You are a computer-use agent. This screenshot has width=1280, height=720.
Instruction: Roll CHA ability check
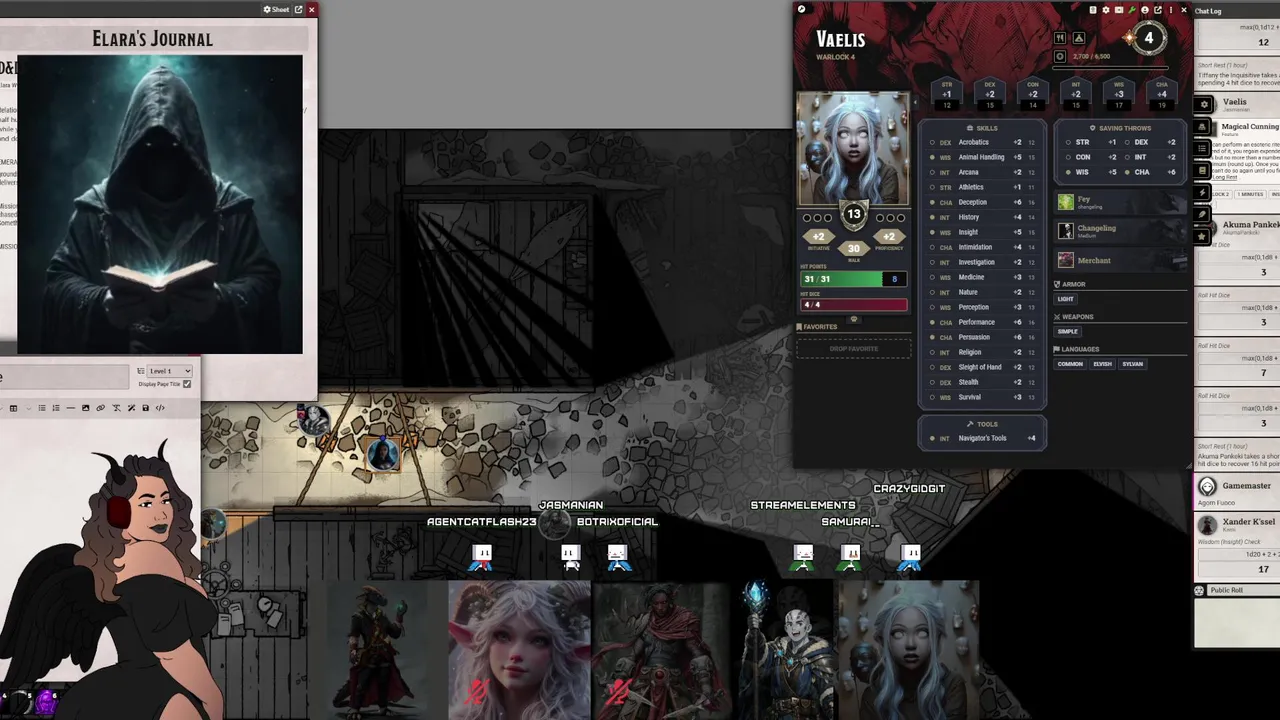pyautogui.click(x=1162, y=93)
